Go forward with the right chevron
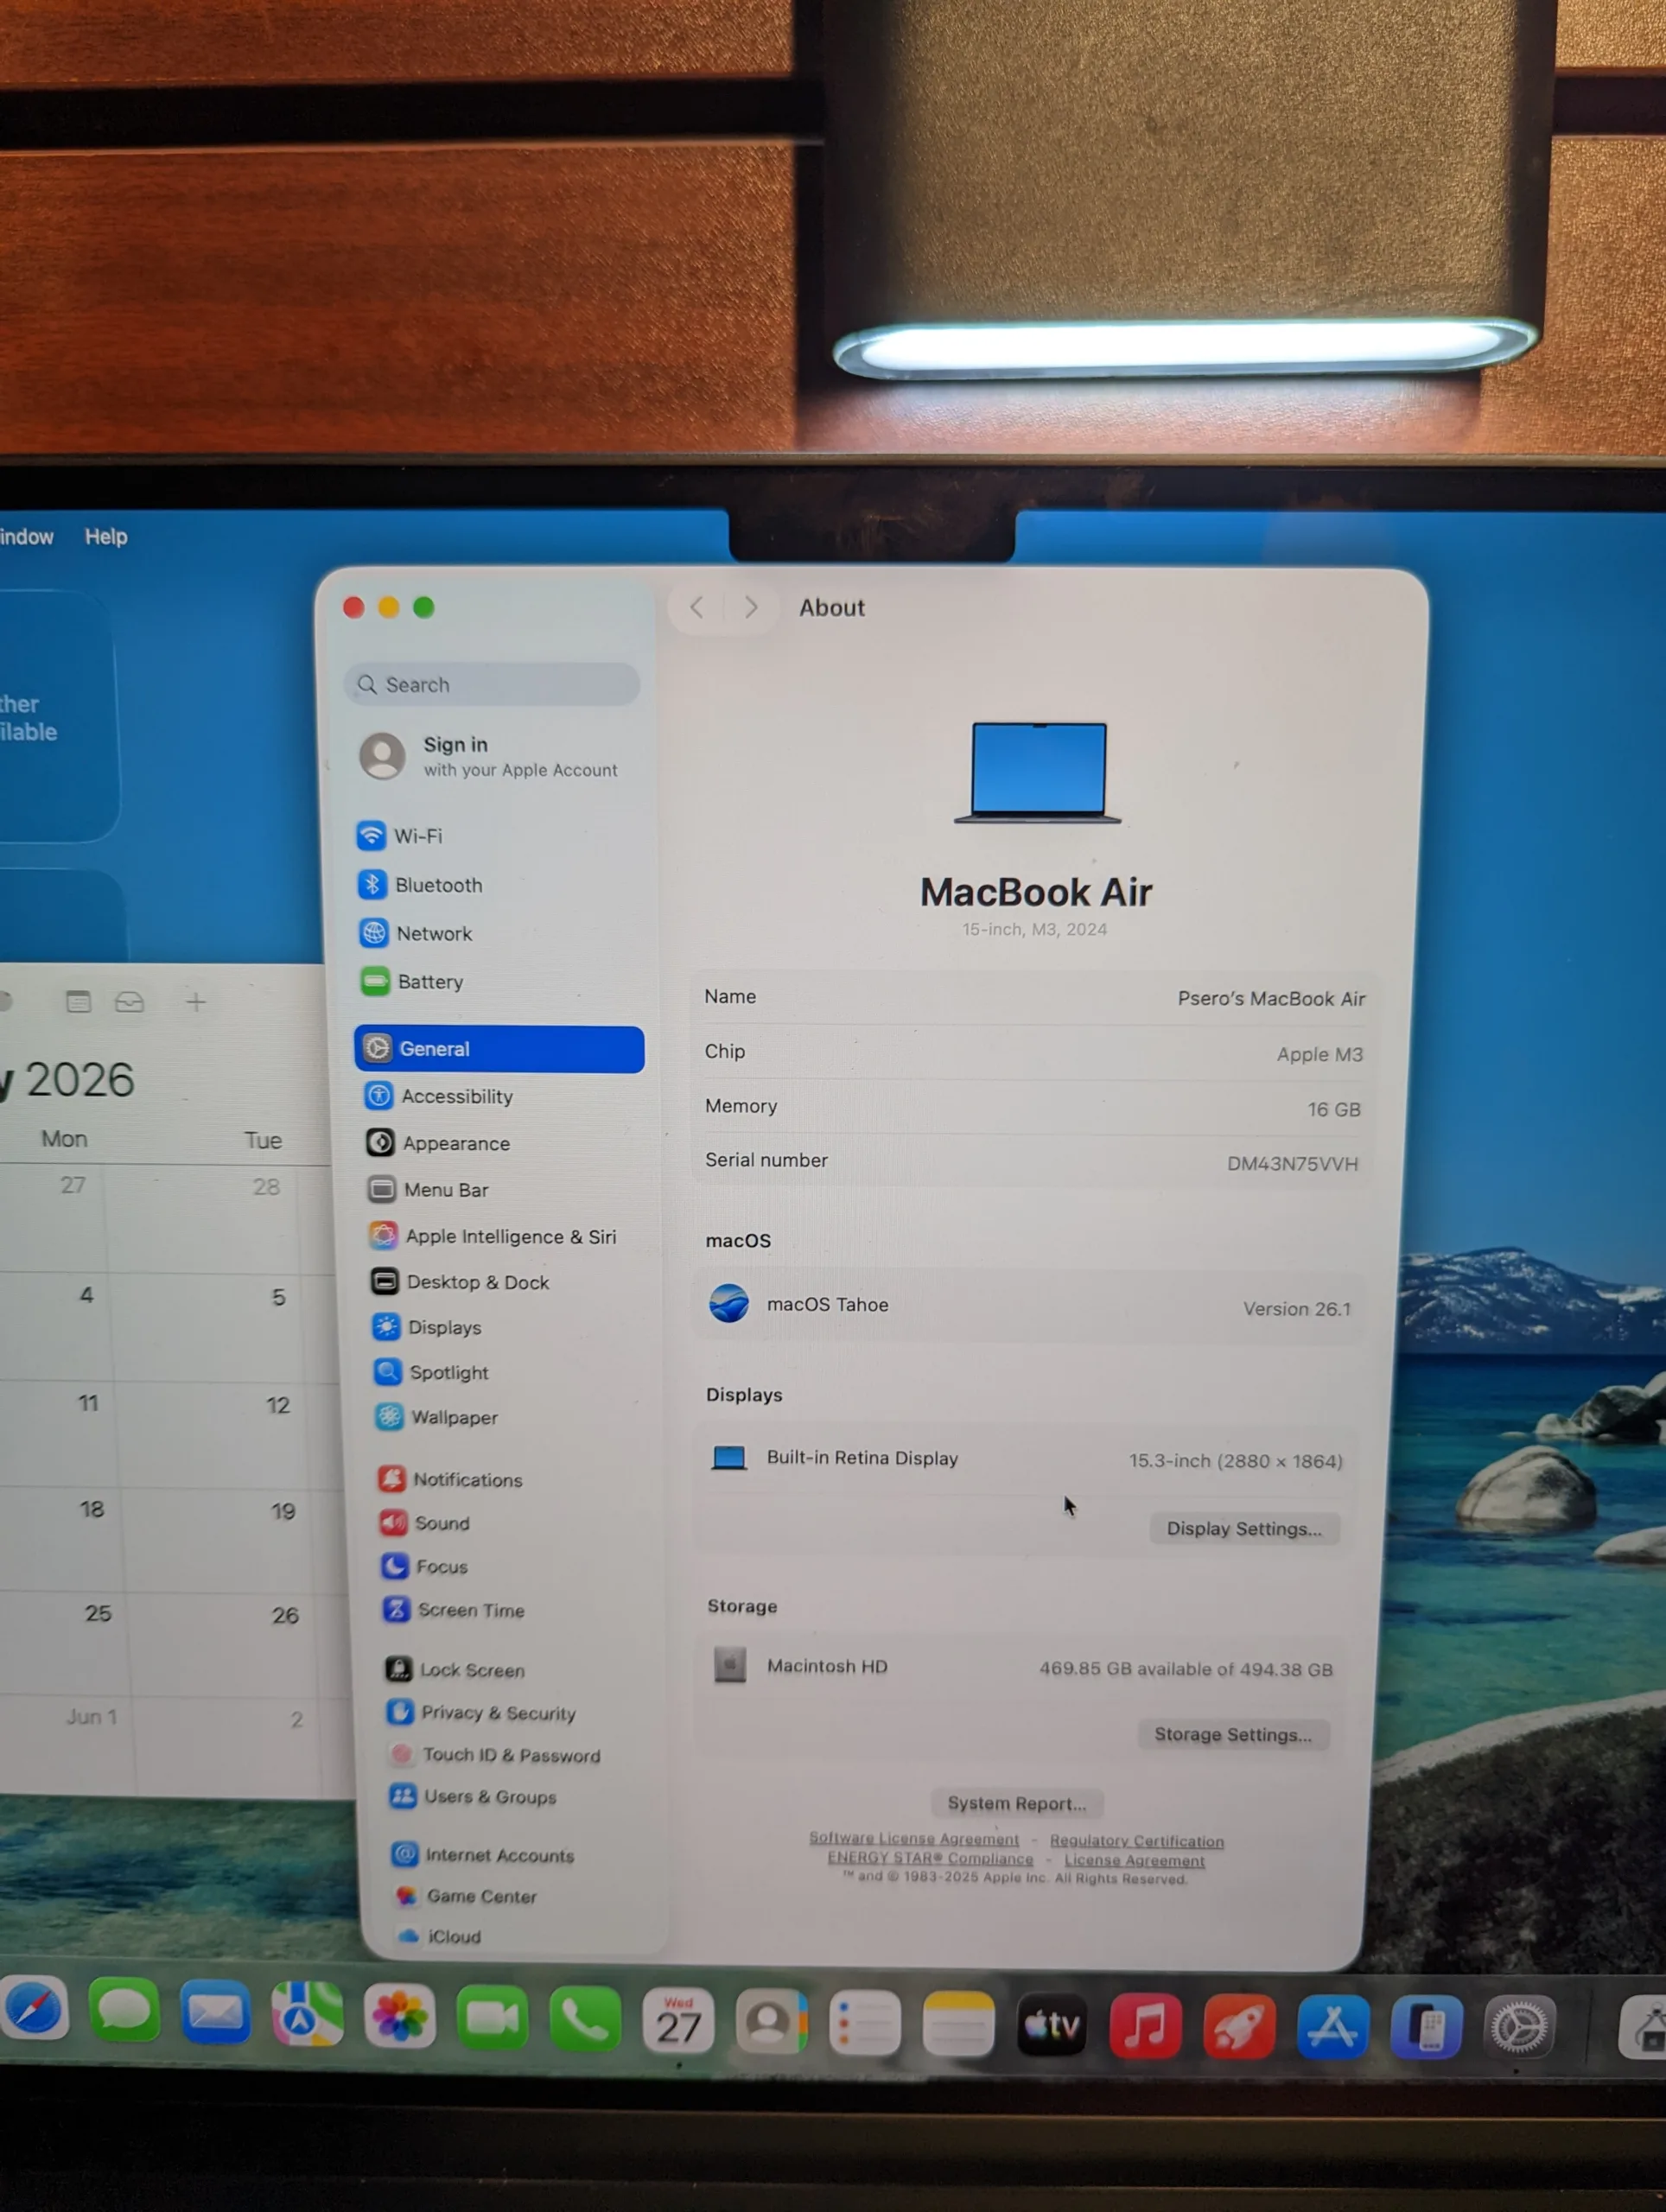The image size is (1666, 2212). pos(751,607)
